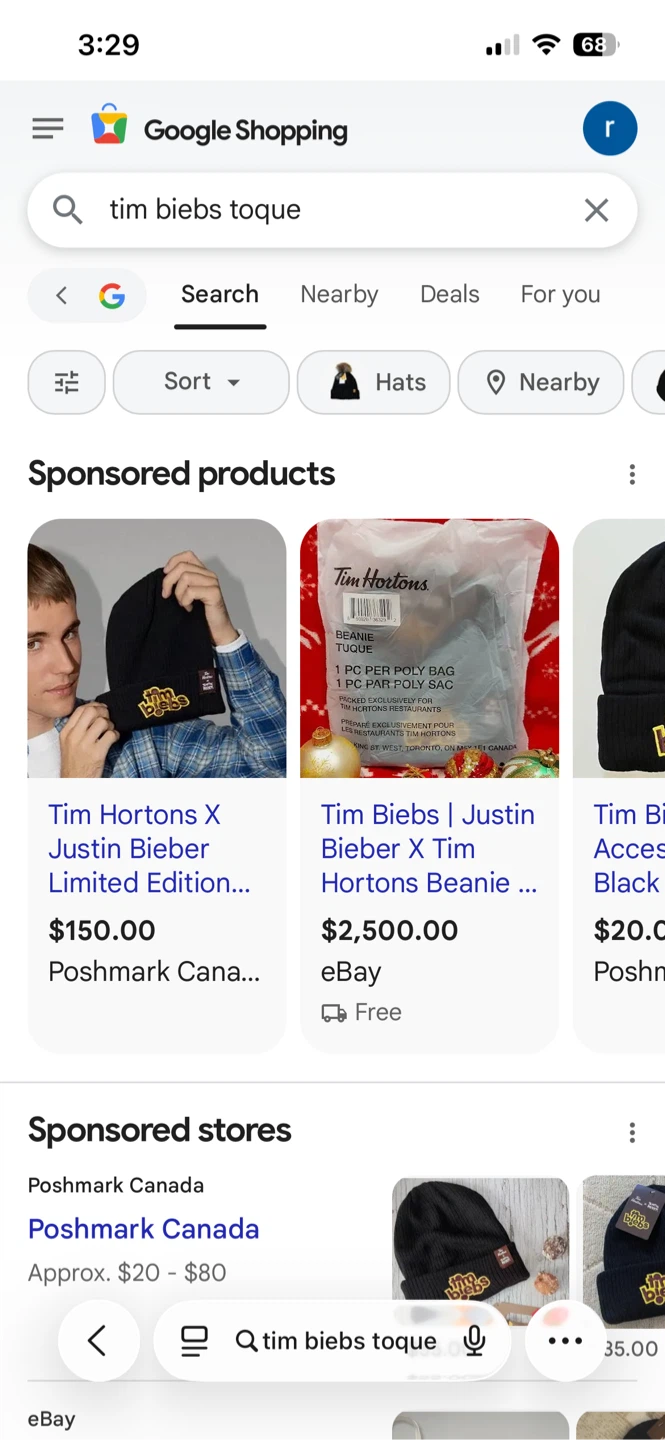Screen dimensions: 665x1440
Task: Tap the screen share icon in bottom bar
Action: point(193,1341)
